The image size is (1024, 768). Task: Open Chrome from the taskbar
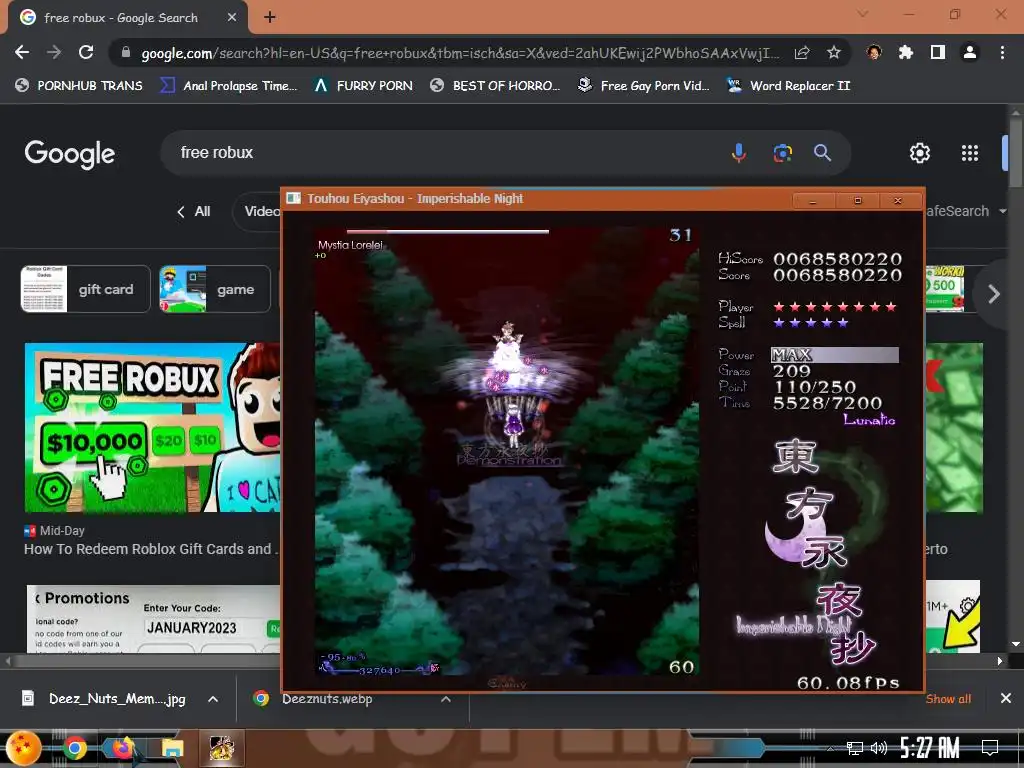74,748
